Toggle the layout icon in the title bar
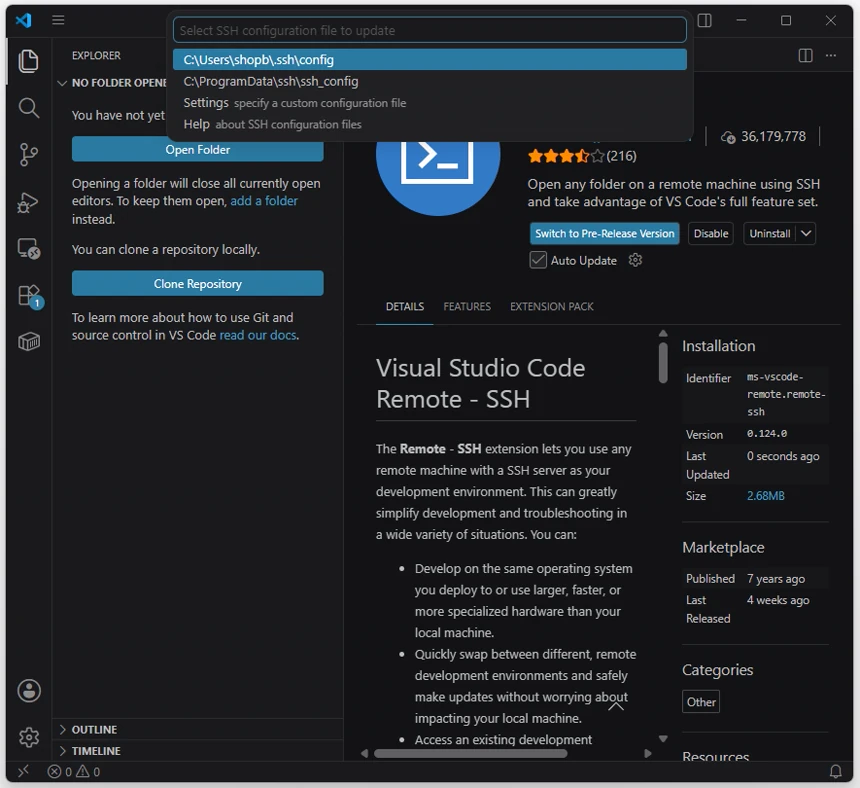Viewport: 860px width, 788px height. point(705,20)
